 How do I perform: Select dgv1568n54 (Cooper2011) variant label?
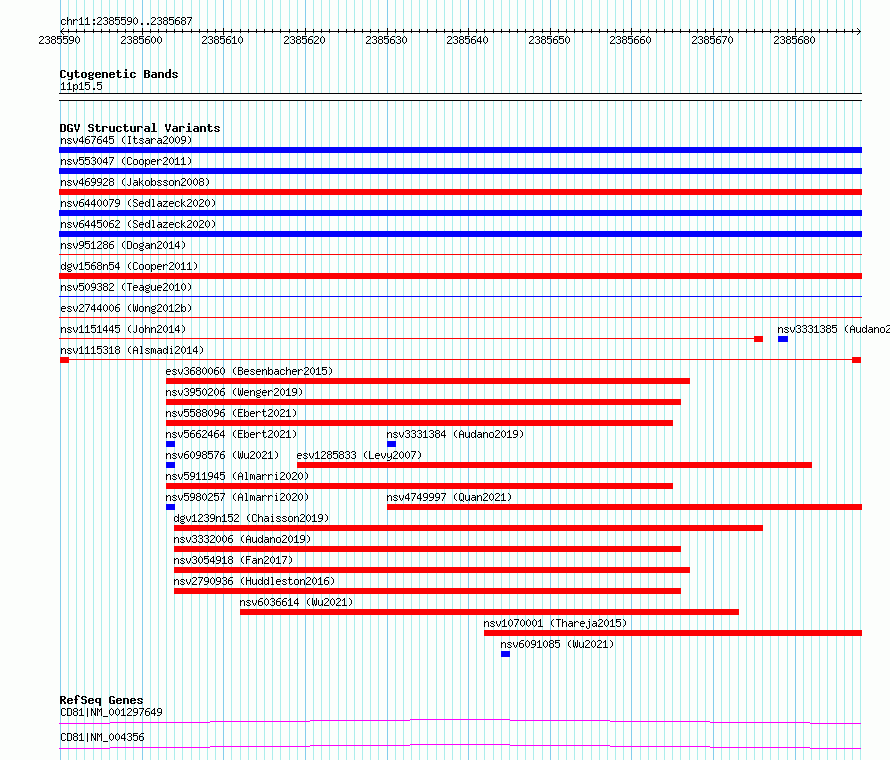(129, 266)
